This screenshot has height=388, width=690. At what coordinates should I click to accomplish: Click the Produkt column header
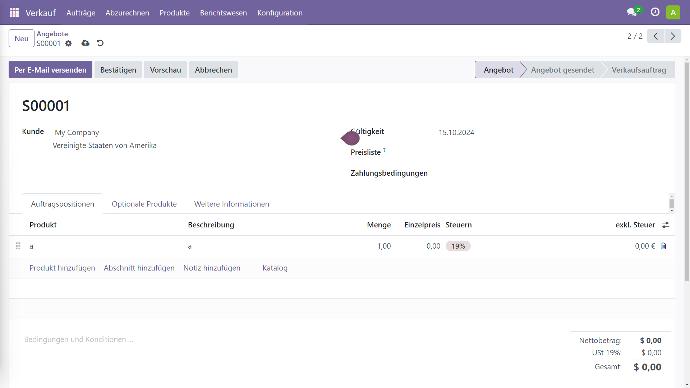click(x=43, y=225)
